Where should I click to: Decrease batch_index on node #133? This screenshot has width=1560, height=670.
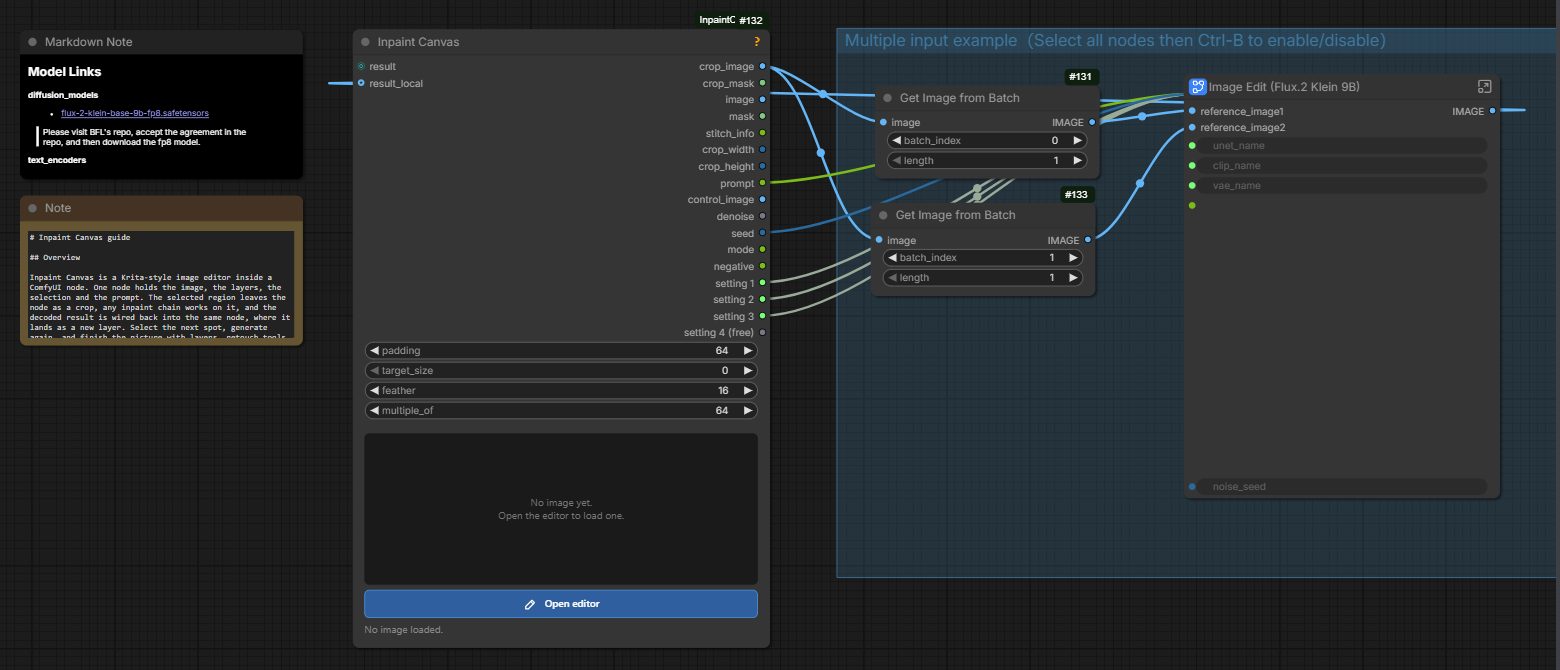point(892,258)
